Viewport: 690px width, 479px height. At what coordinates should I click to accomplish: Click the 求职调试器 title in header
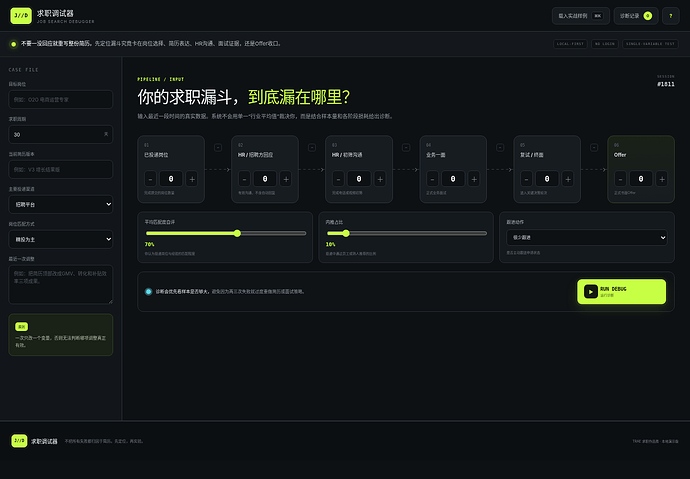(x=55, y=13)
